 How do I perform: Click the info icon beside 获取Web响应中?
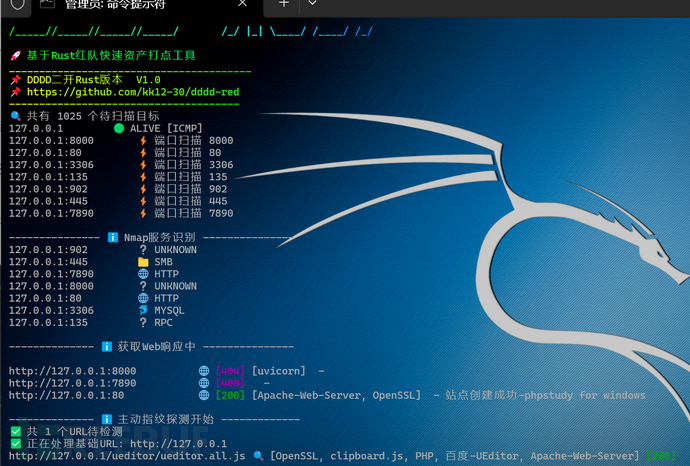pos(106,347)
